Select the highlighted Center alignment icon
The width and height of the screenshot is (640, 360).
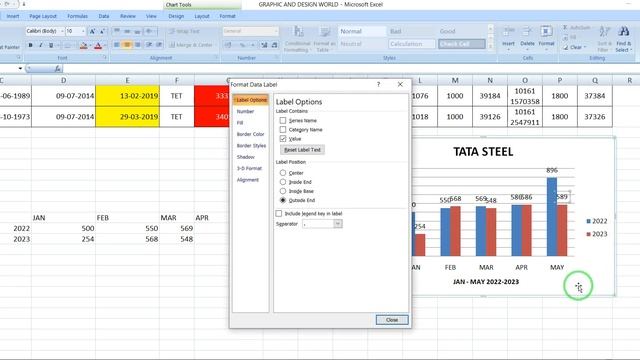click(x=127, y=44)
